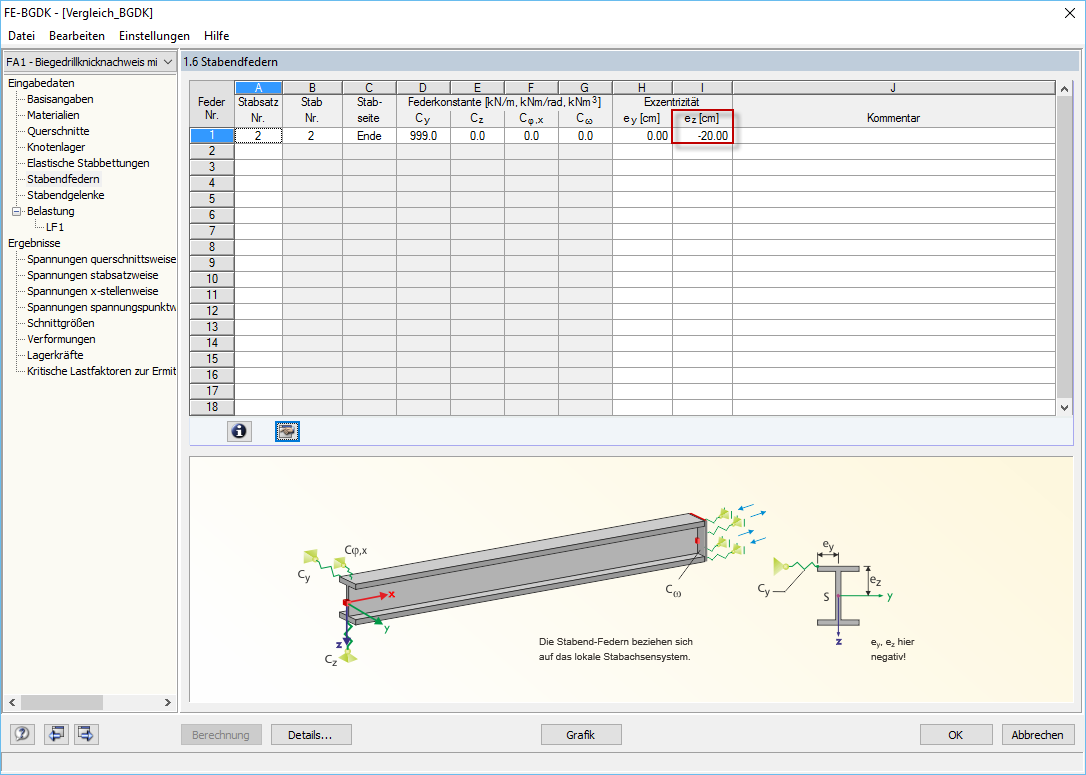Click the tree panel left scroll arrow
1086x775 pixels.
(x=12, y=702)
